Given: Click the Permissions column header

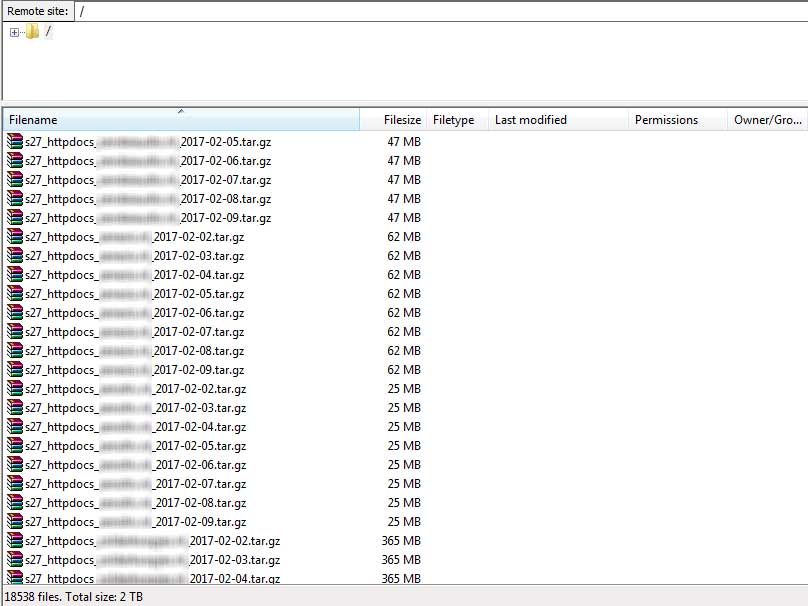Looking at the screenshot, I should pos(666,120).
